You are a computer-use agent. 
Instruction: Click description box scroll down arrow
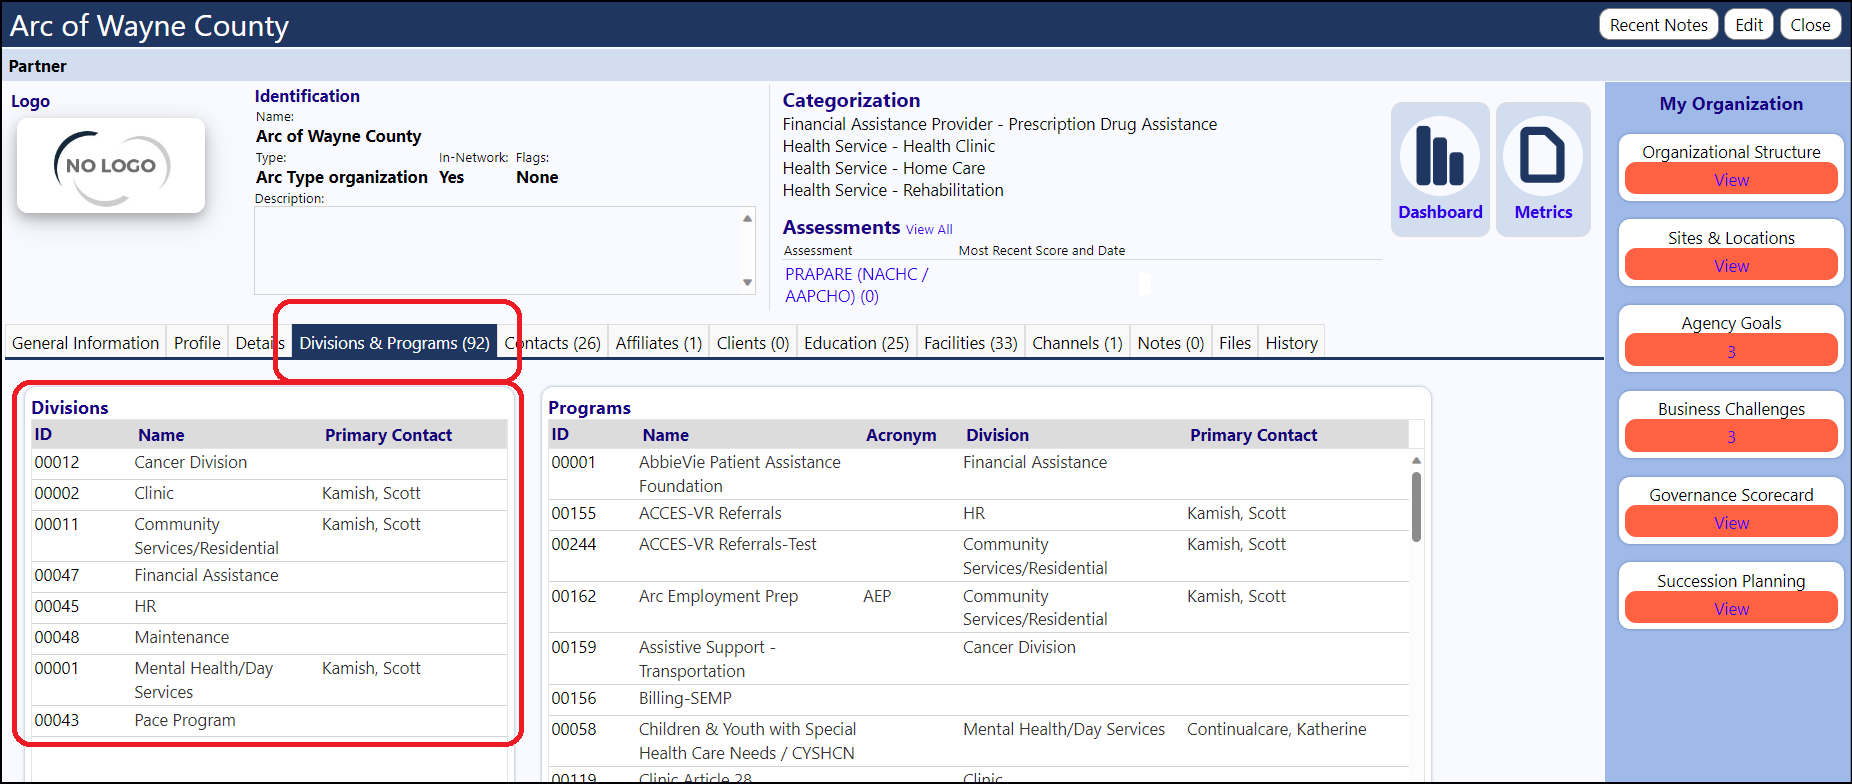(747, 283)
